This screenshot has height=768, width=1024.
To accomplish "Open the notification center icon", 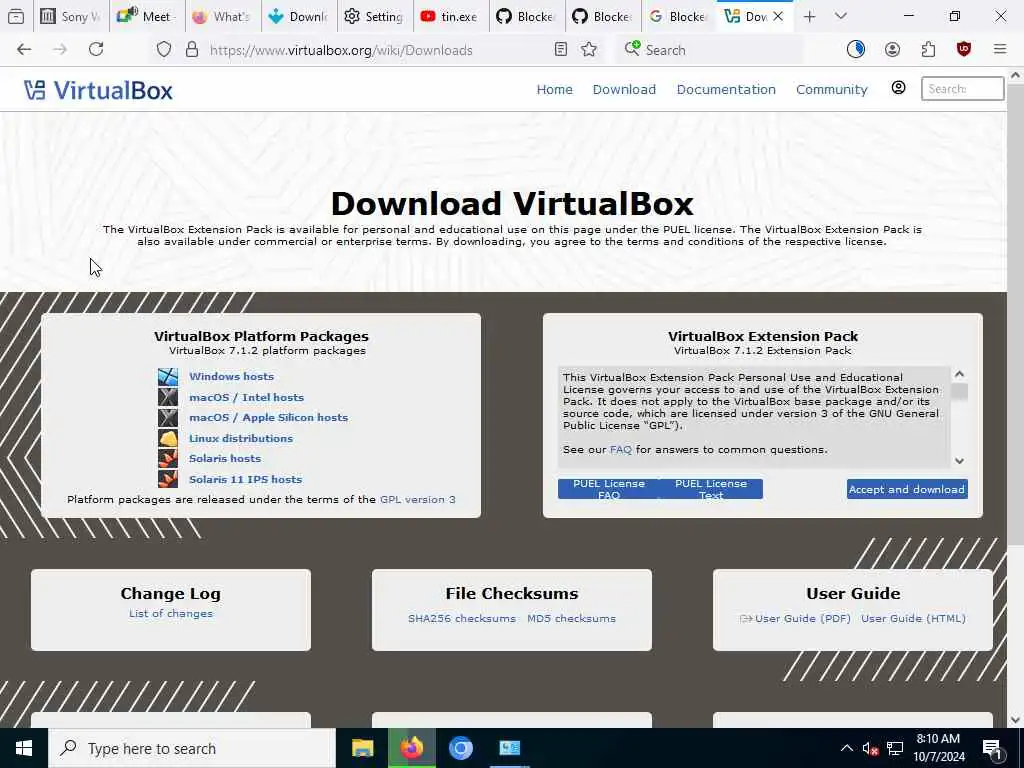I will point(993,749).
